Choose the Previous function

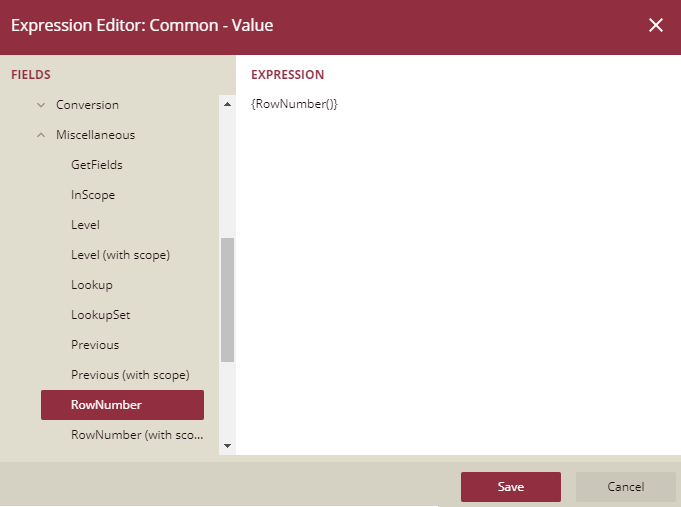point(95,345)
